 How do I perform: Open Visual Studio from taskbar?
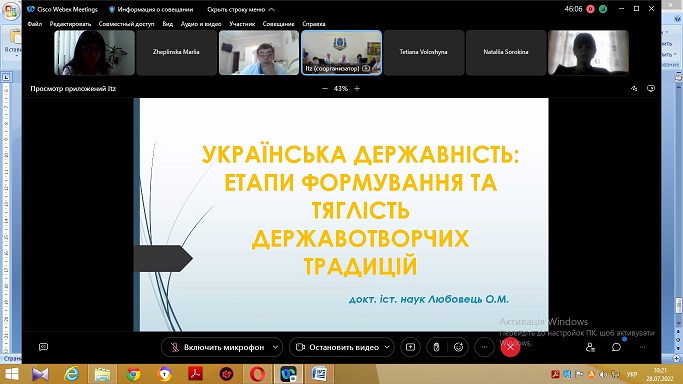[41, 374]
